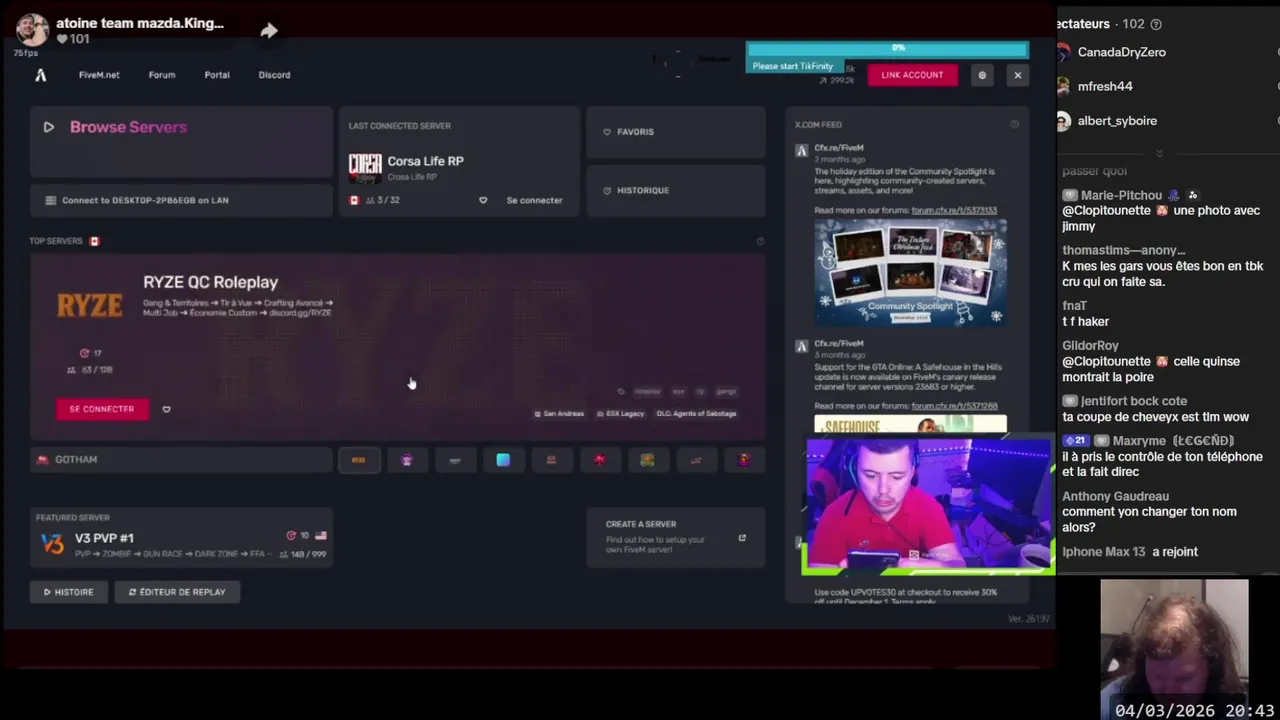Screen dimensions: 1280x720
Task: Open the CREATE A SERVER card
Action: pyautogui.click(x=676, y=538)
